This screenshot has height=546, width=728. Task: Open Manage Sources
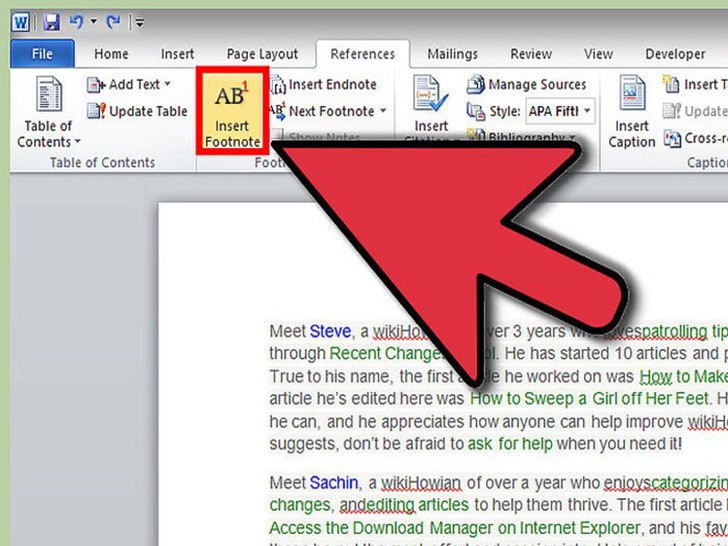(x=526, y=84)
